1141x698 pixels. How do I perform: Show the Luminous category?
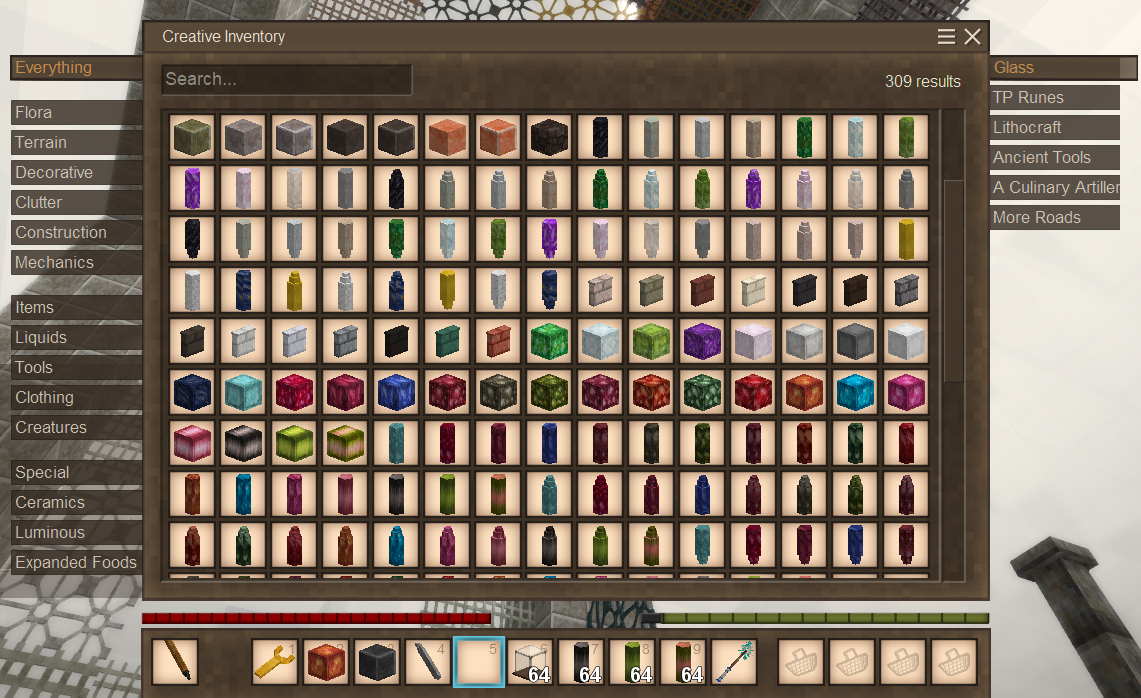[76, 533]
